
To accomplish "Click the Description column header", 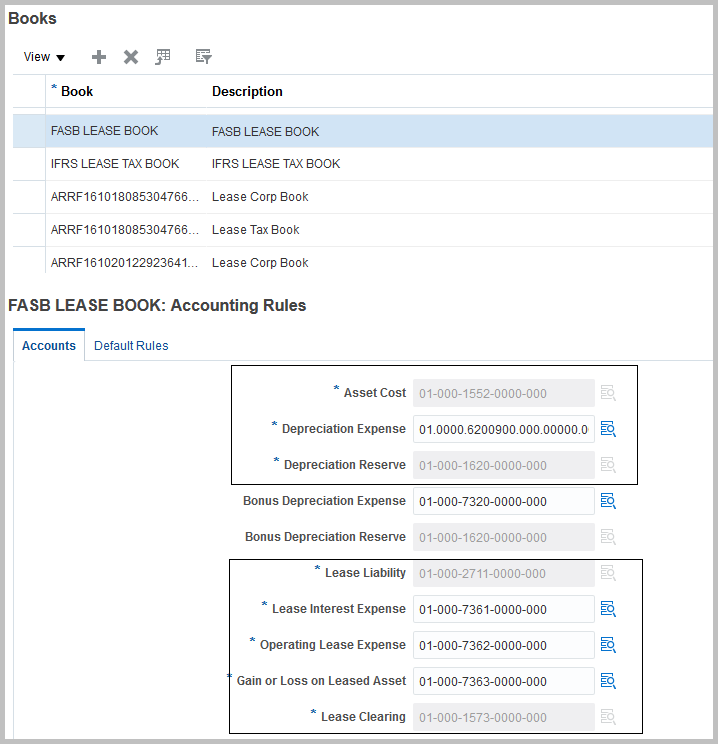I will (x=459, y=91).
